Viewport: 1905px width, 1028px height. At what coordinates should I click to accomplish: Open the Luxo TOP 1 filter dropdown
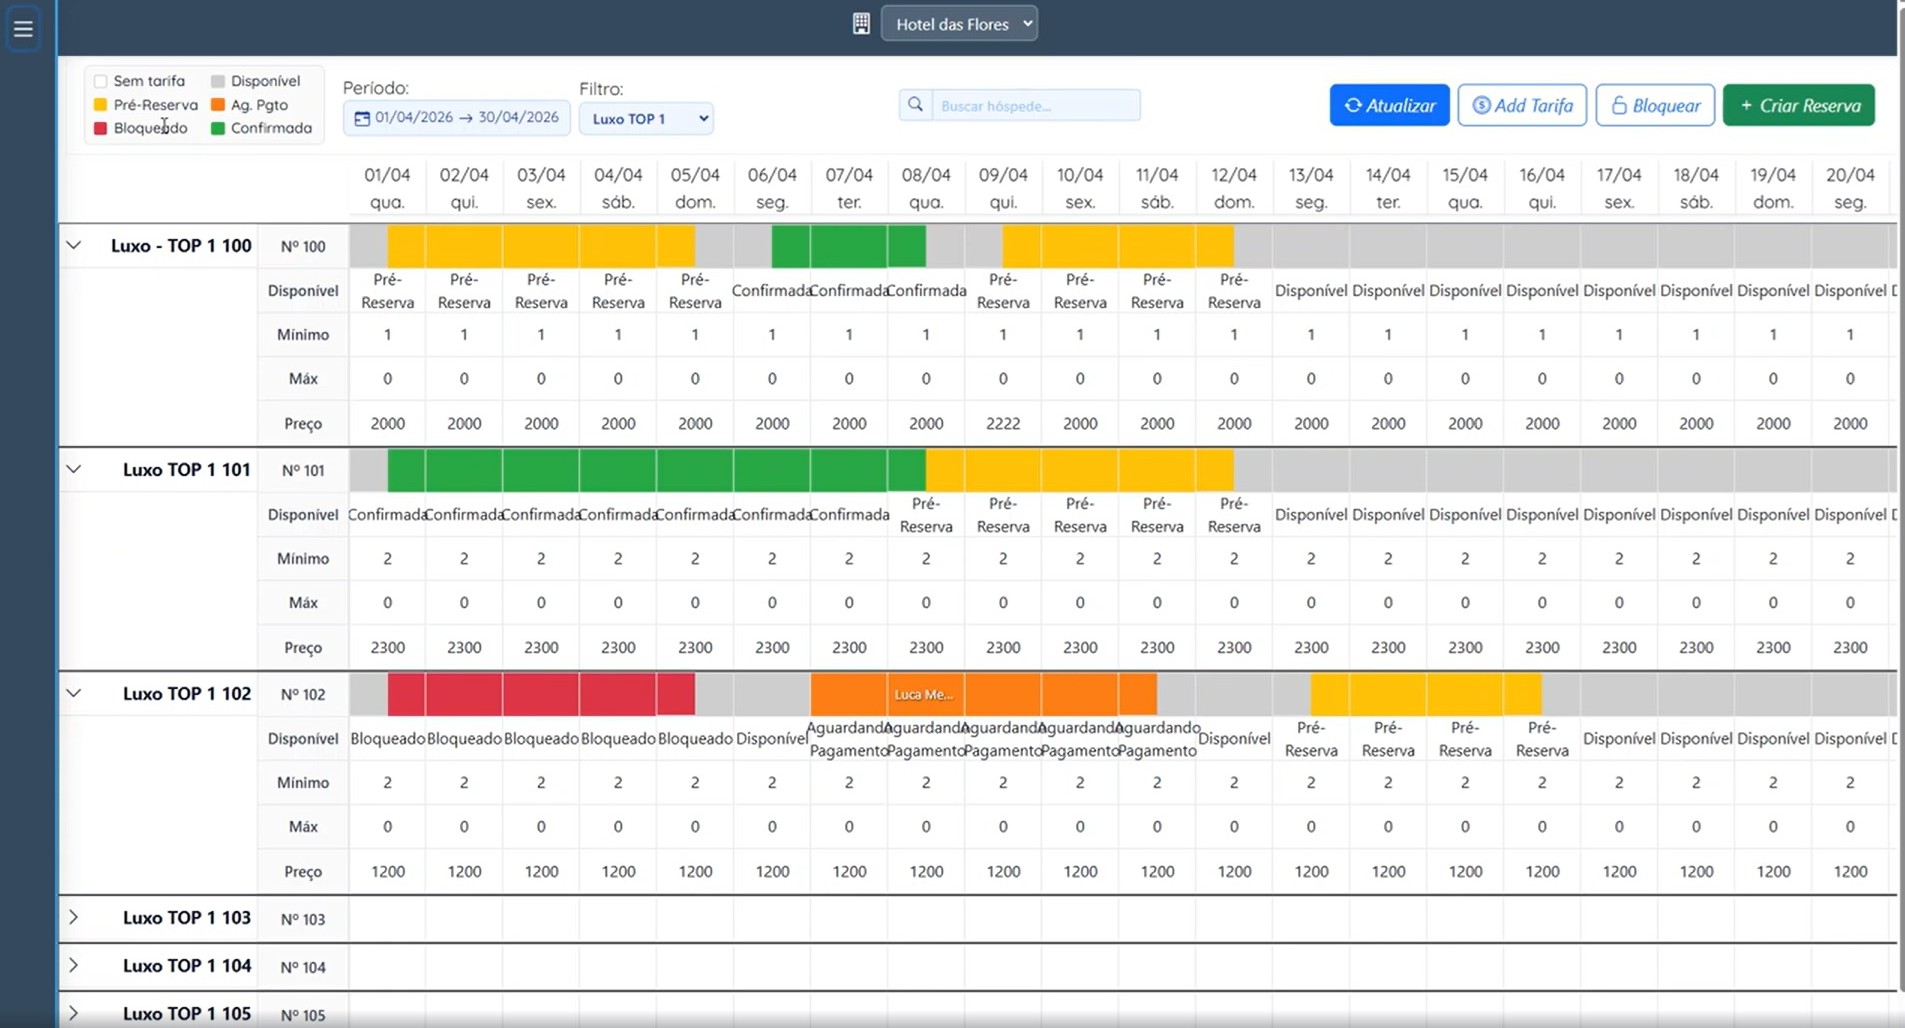tap(646, 118)
